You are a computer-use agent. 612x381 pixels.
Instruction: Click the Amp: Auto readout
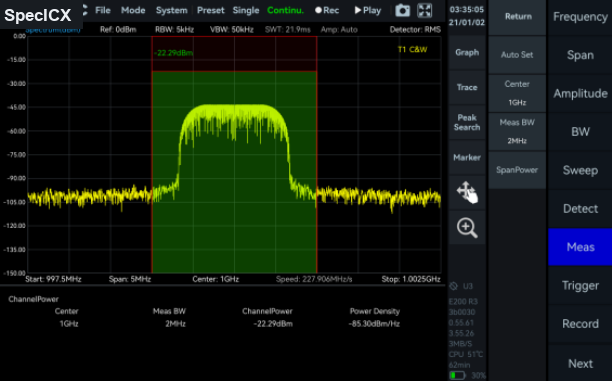(339, 30)
